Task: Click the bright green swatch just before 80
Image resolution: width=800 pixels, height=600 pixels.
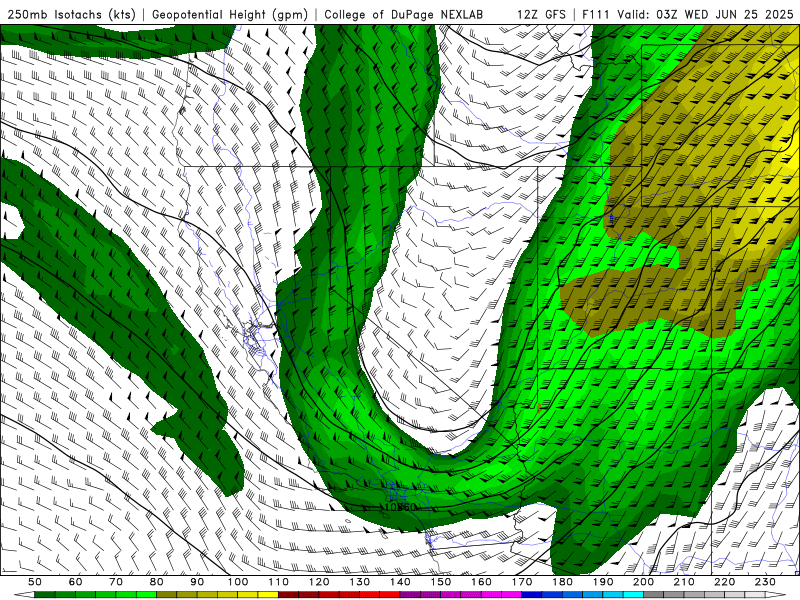Action: click(x=146, y=595)
